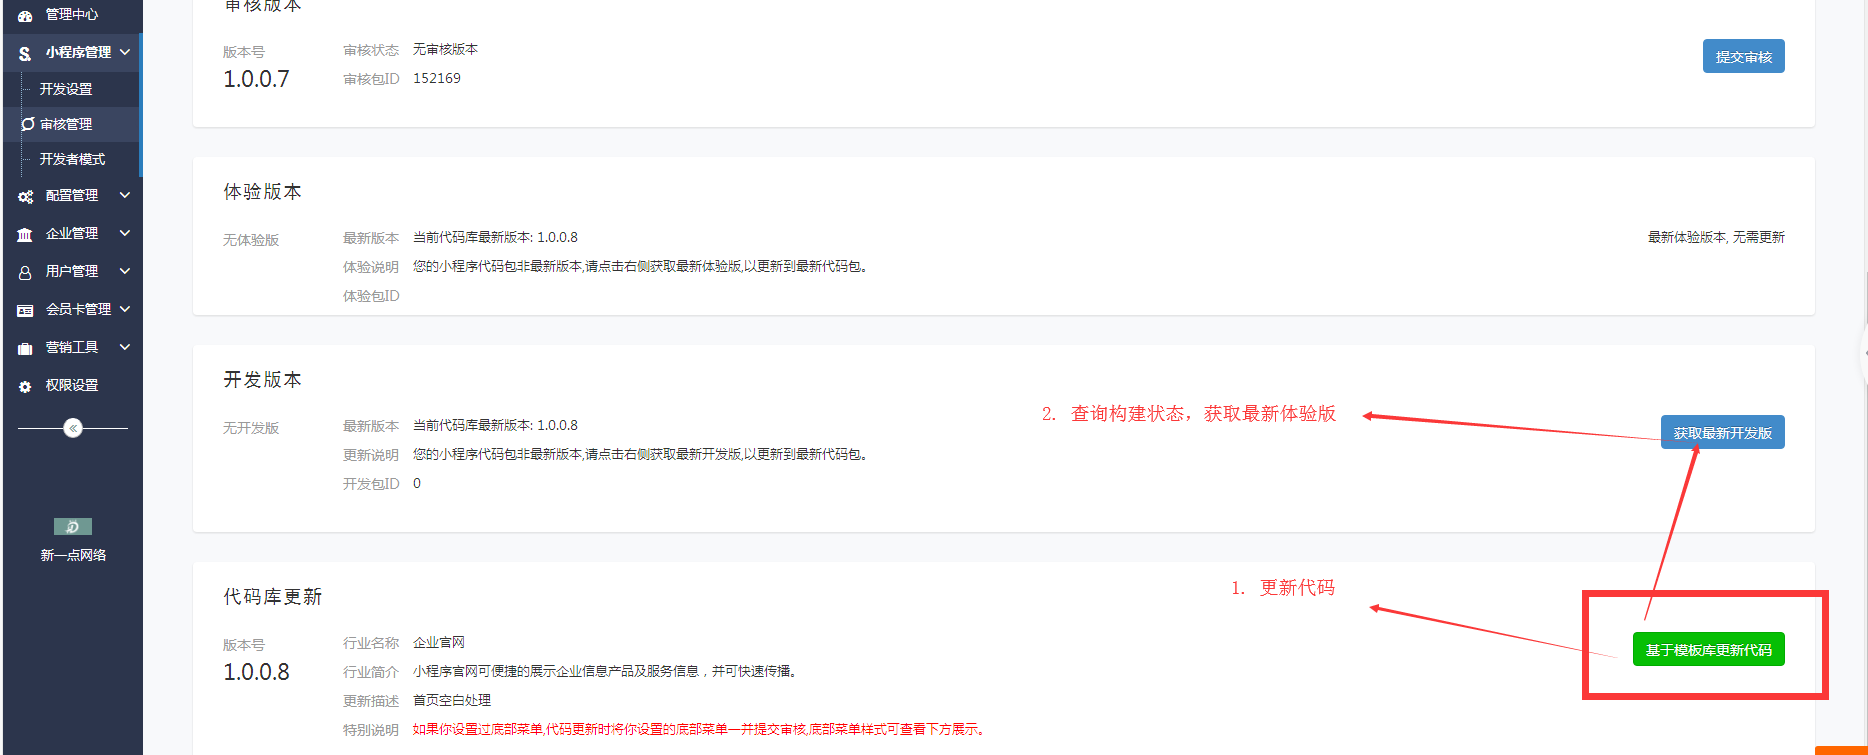Click the 体验说明 explanation text

click(642, 266)
